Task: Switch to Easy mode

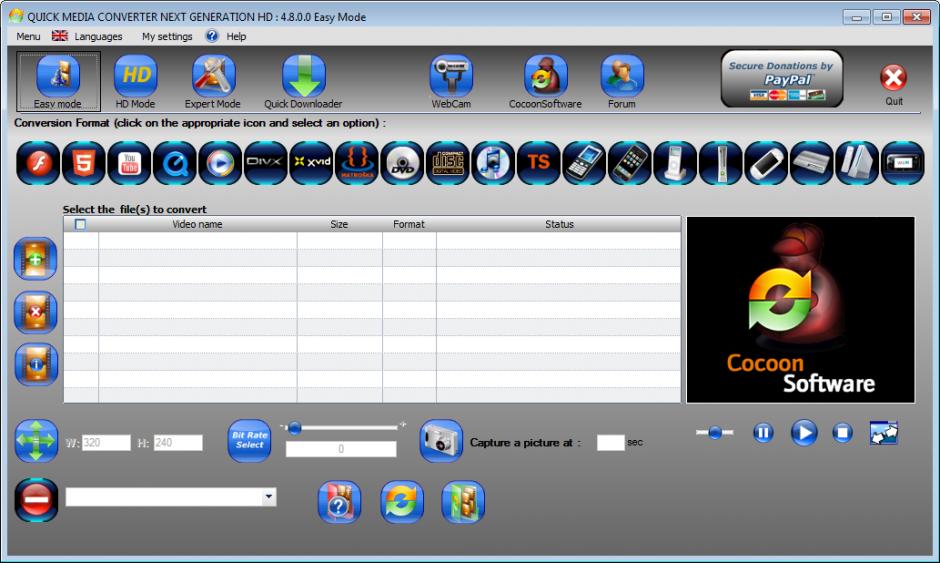Action: [x=58, y=82]
